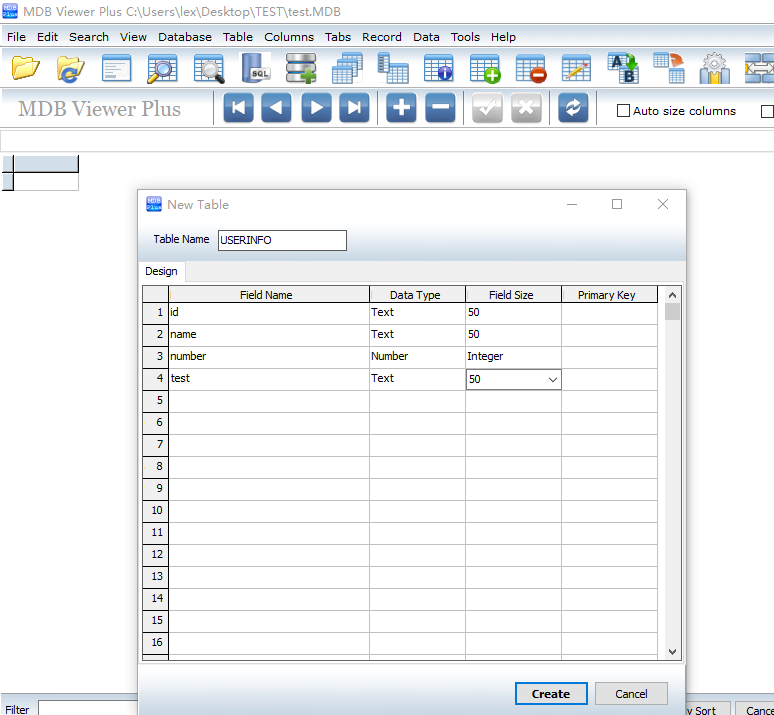Click row header number 5
Screen dimensions: 774x715
pyautogui.click(x=155, y=400)
